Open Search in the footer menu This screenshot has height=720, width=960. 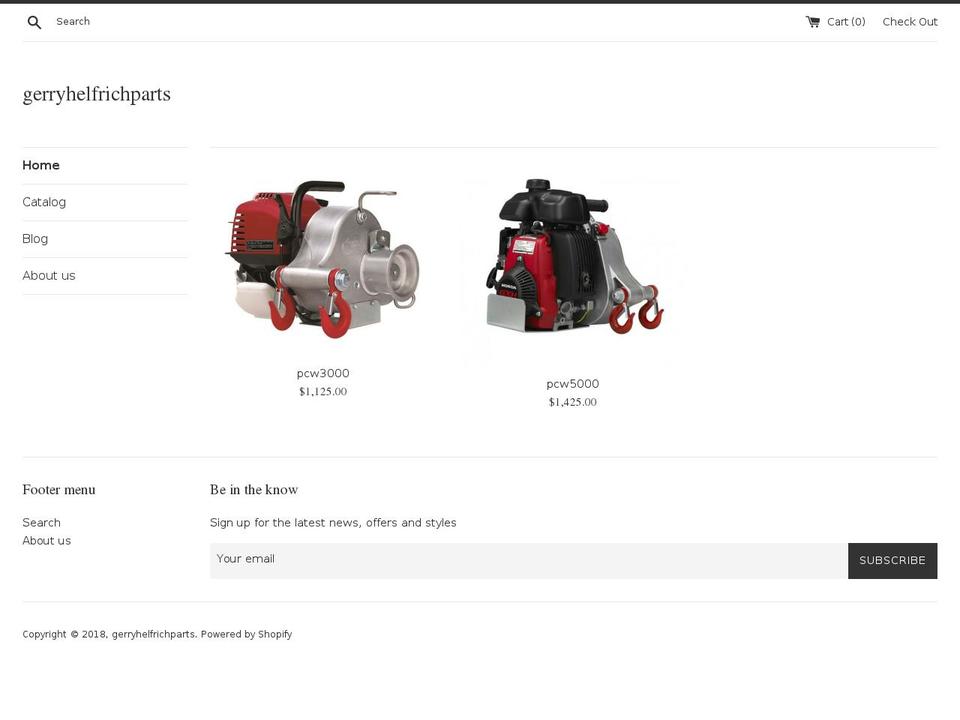point(42,523)
